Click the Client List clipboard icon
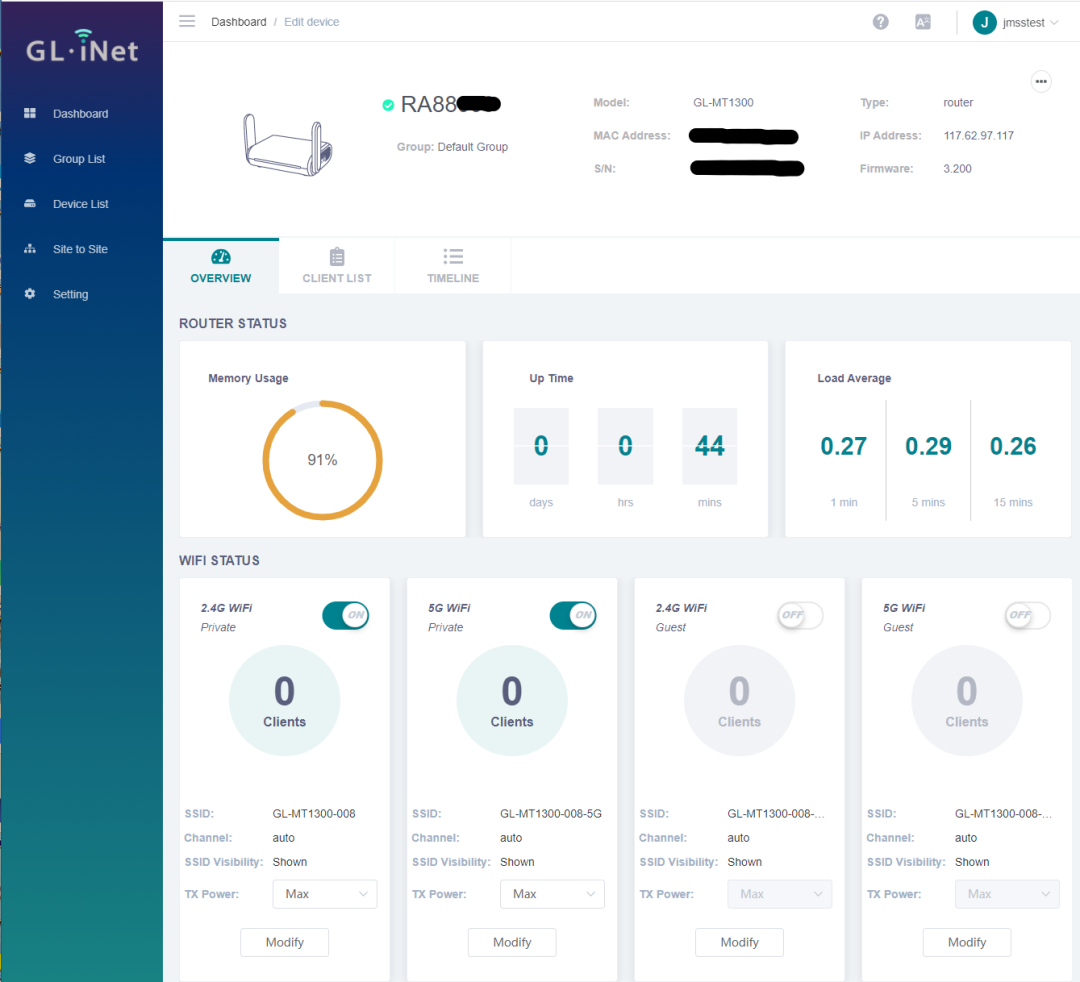Image resolution: width=1080 pixels, height=982 pixels. tap(337, 257)
